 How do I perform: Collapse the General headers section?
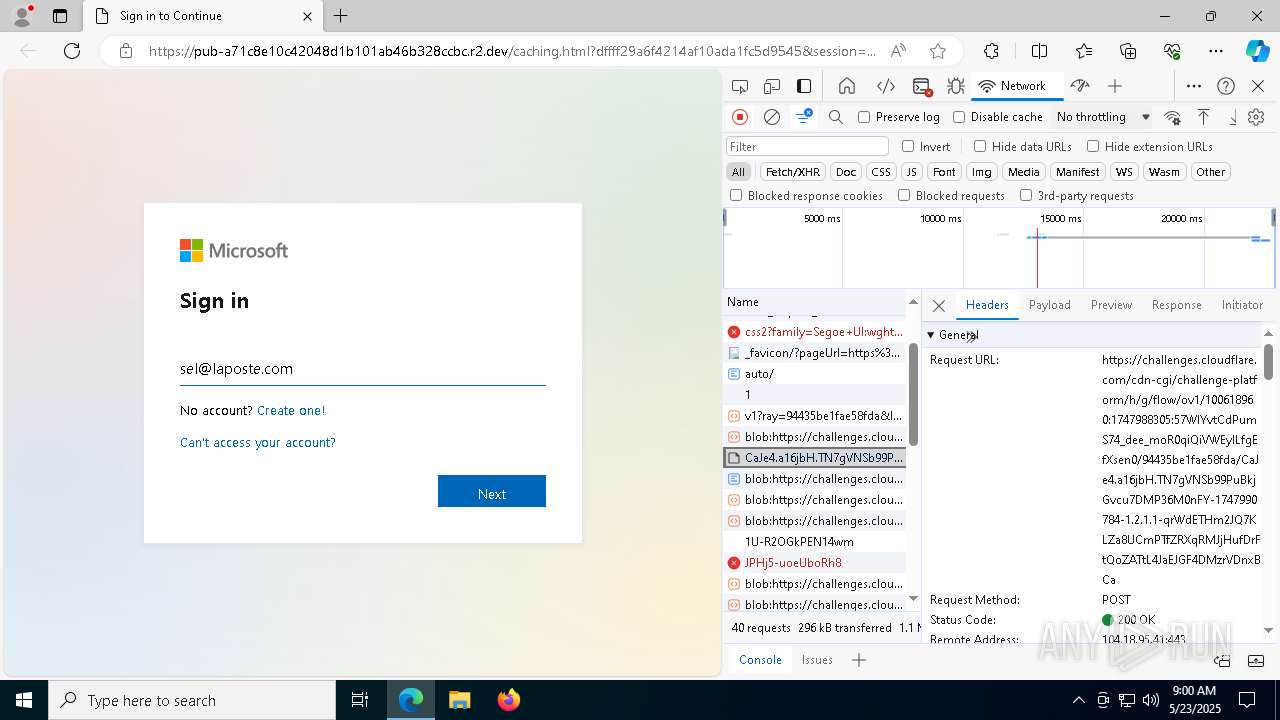point(931,335)
